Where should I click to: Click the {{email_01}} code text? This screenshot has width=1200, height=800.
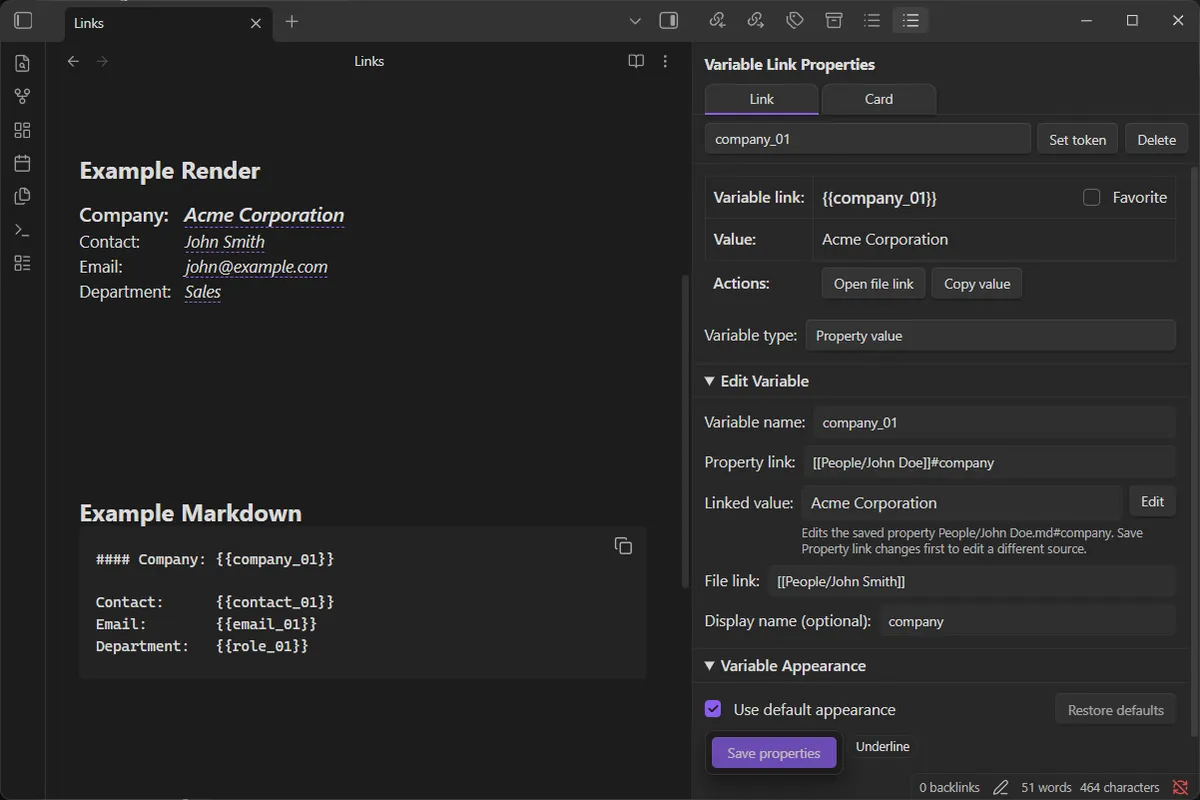click(266, 624)
